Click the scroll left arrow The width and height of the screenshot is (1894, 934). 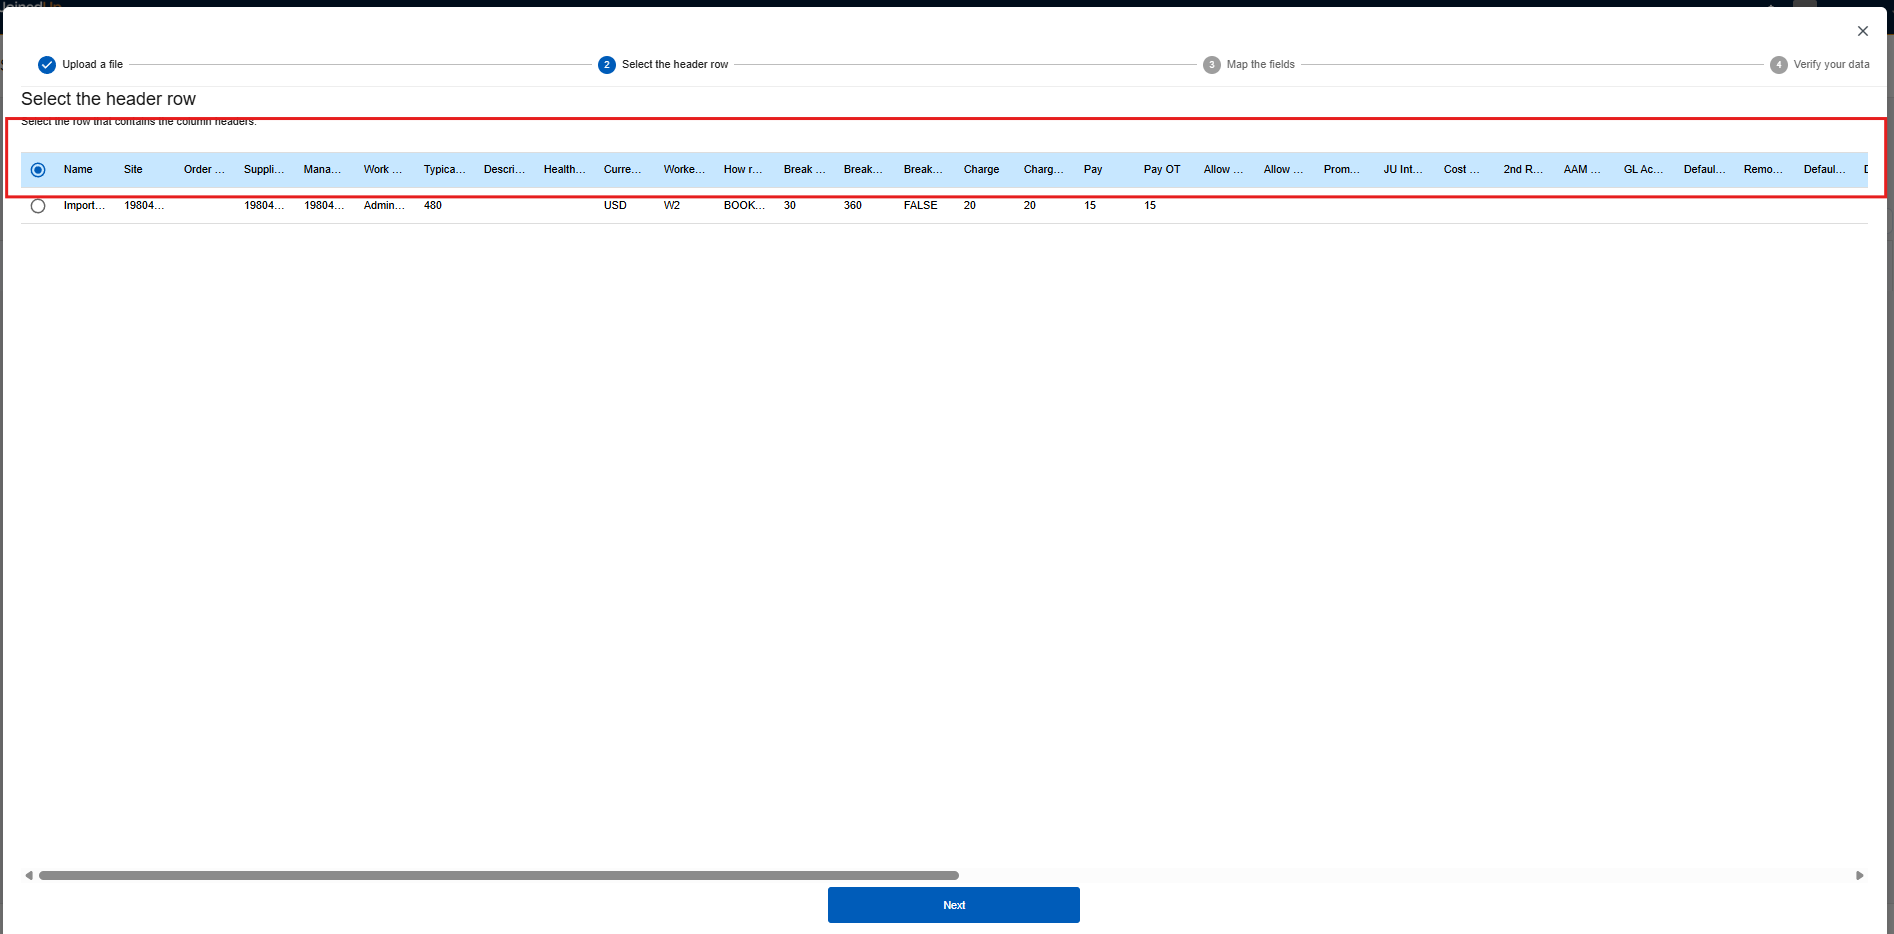click(29, 876)
